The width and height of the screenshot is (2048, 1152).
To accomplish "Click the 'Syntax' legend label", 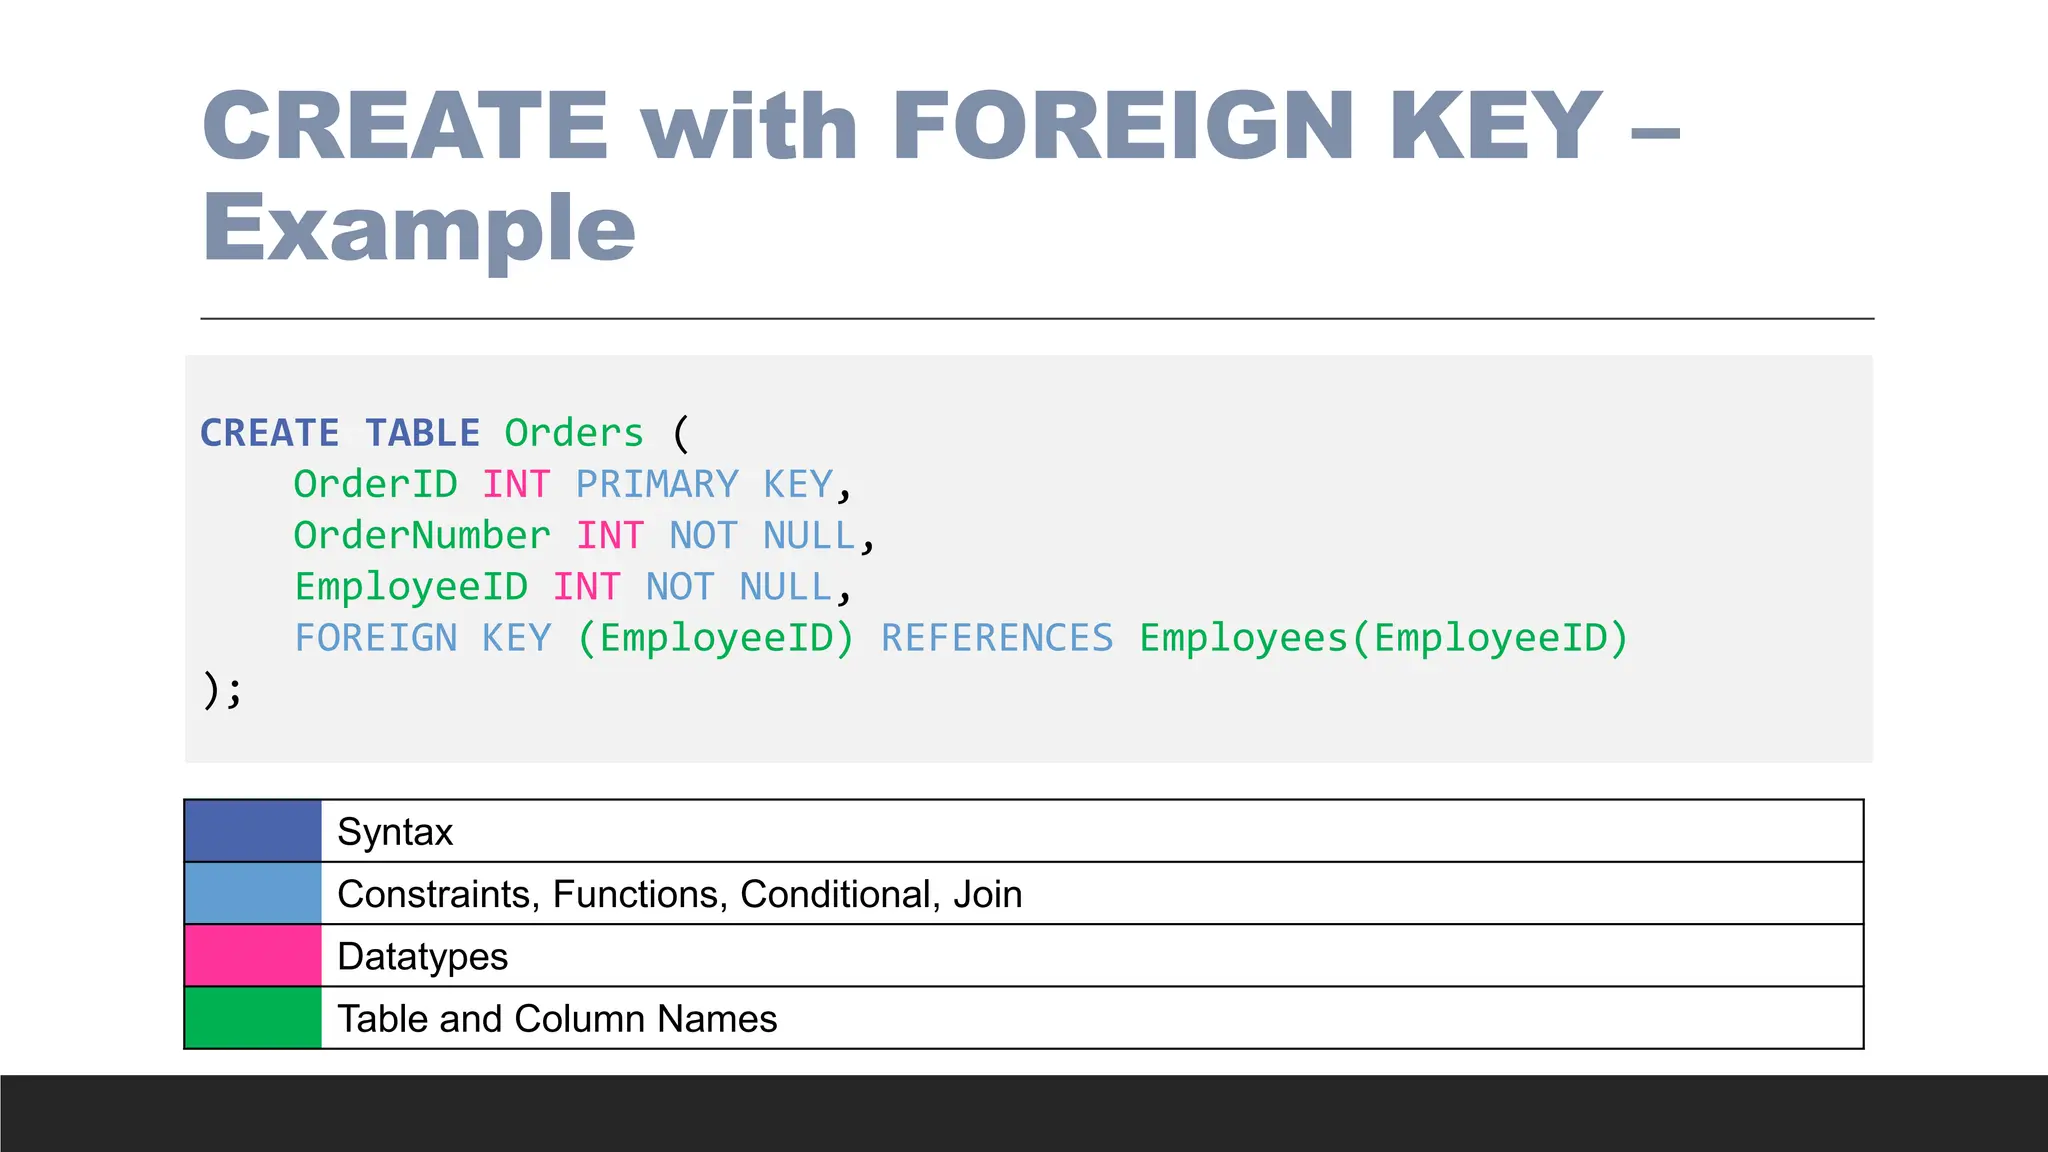I will pos(395,832).
